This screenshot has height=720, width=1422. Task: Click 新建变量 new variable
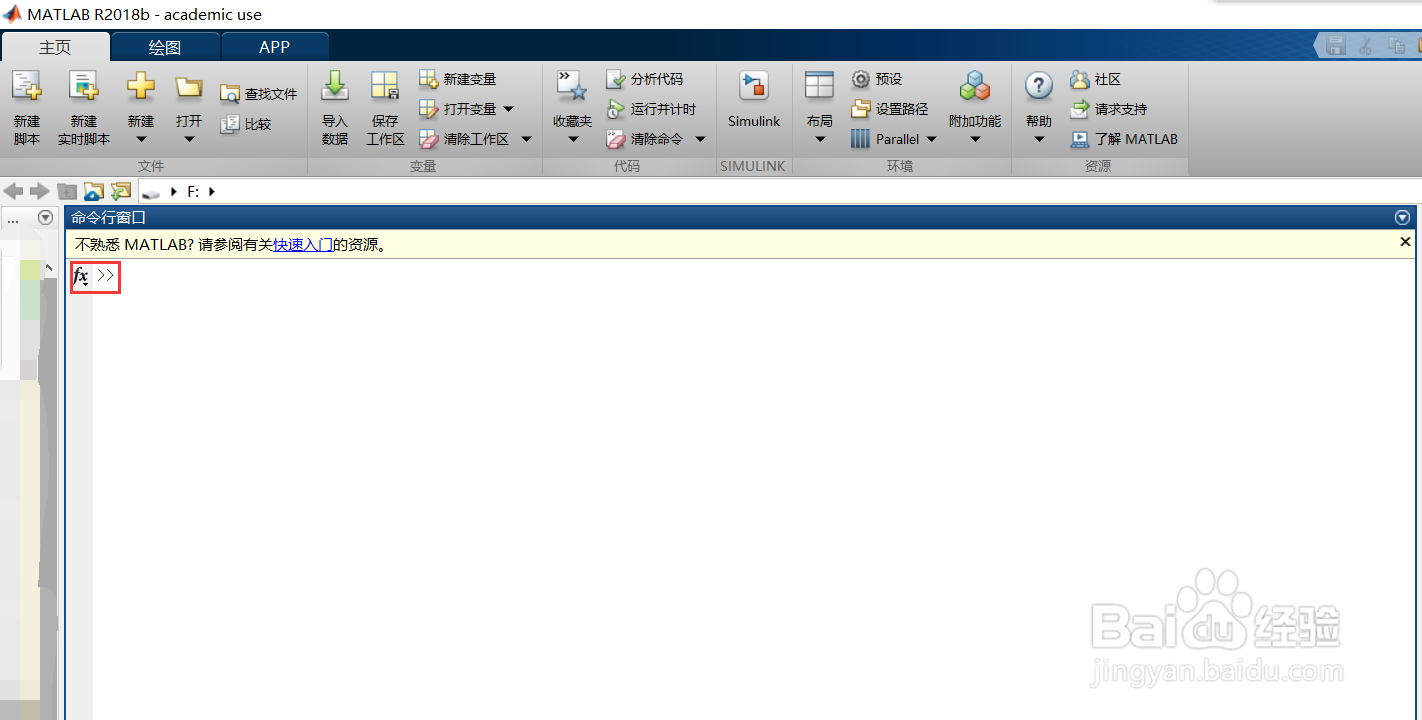pos(458,79)
